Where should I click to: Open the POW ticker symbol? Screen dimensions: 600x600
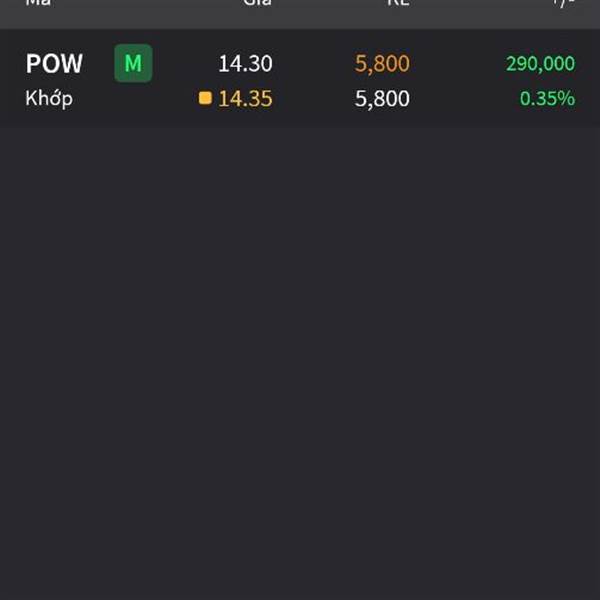pos(54,63)
